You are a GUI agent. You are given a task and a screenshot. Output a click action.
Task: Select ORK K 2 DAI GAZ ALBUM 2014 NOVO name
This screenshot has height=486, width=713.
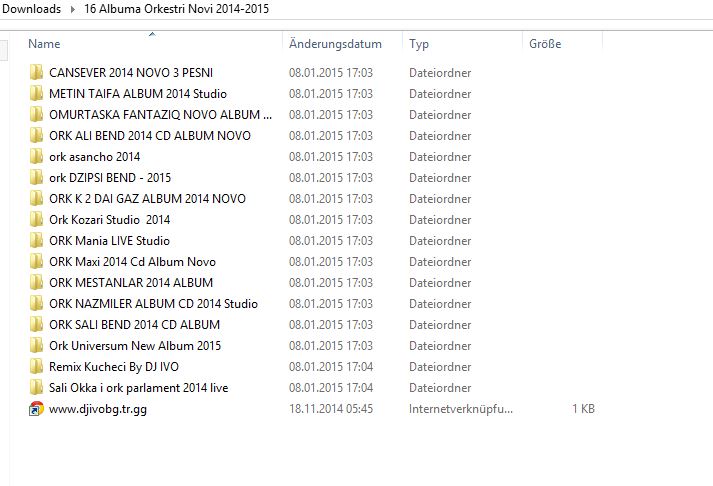click(x=147, y=198)
